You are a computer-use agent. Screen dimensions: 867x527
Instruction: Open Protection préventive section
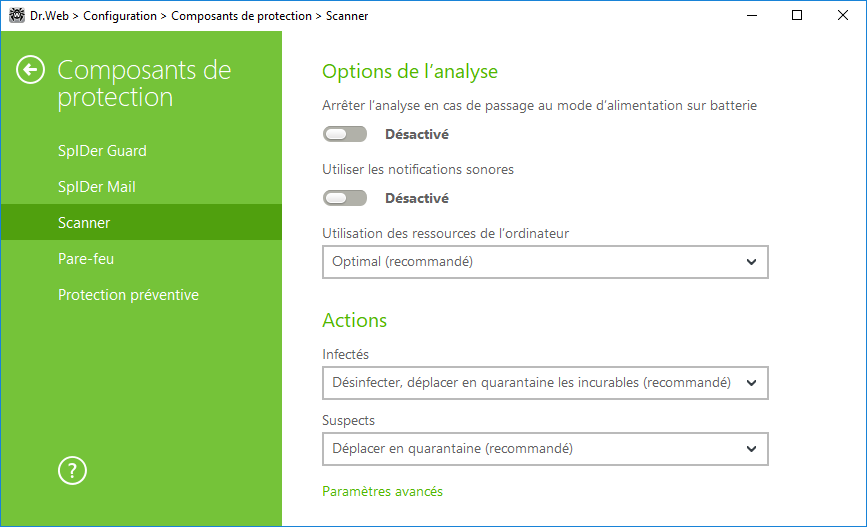(128, 295)
